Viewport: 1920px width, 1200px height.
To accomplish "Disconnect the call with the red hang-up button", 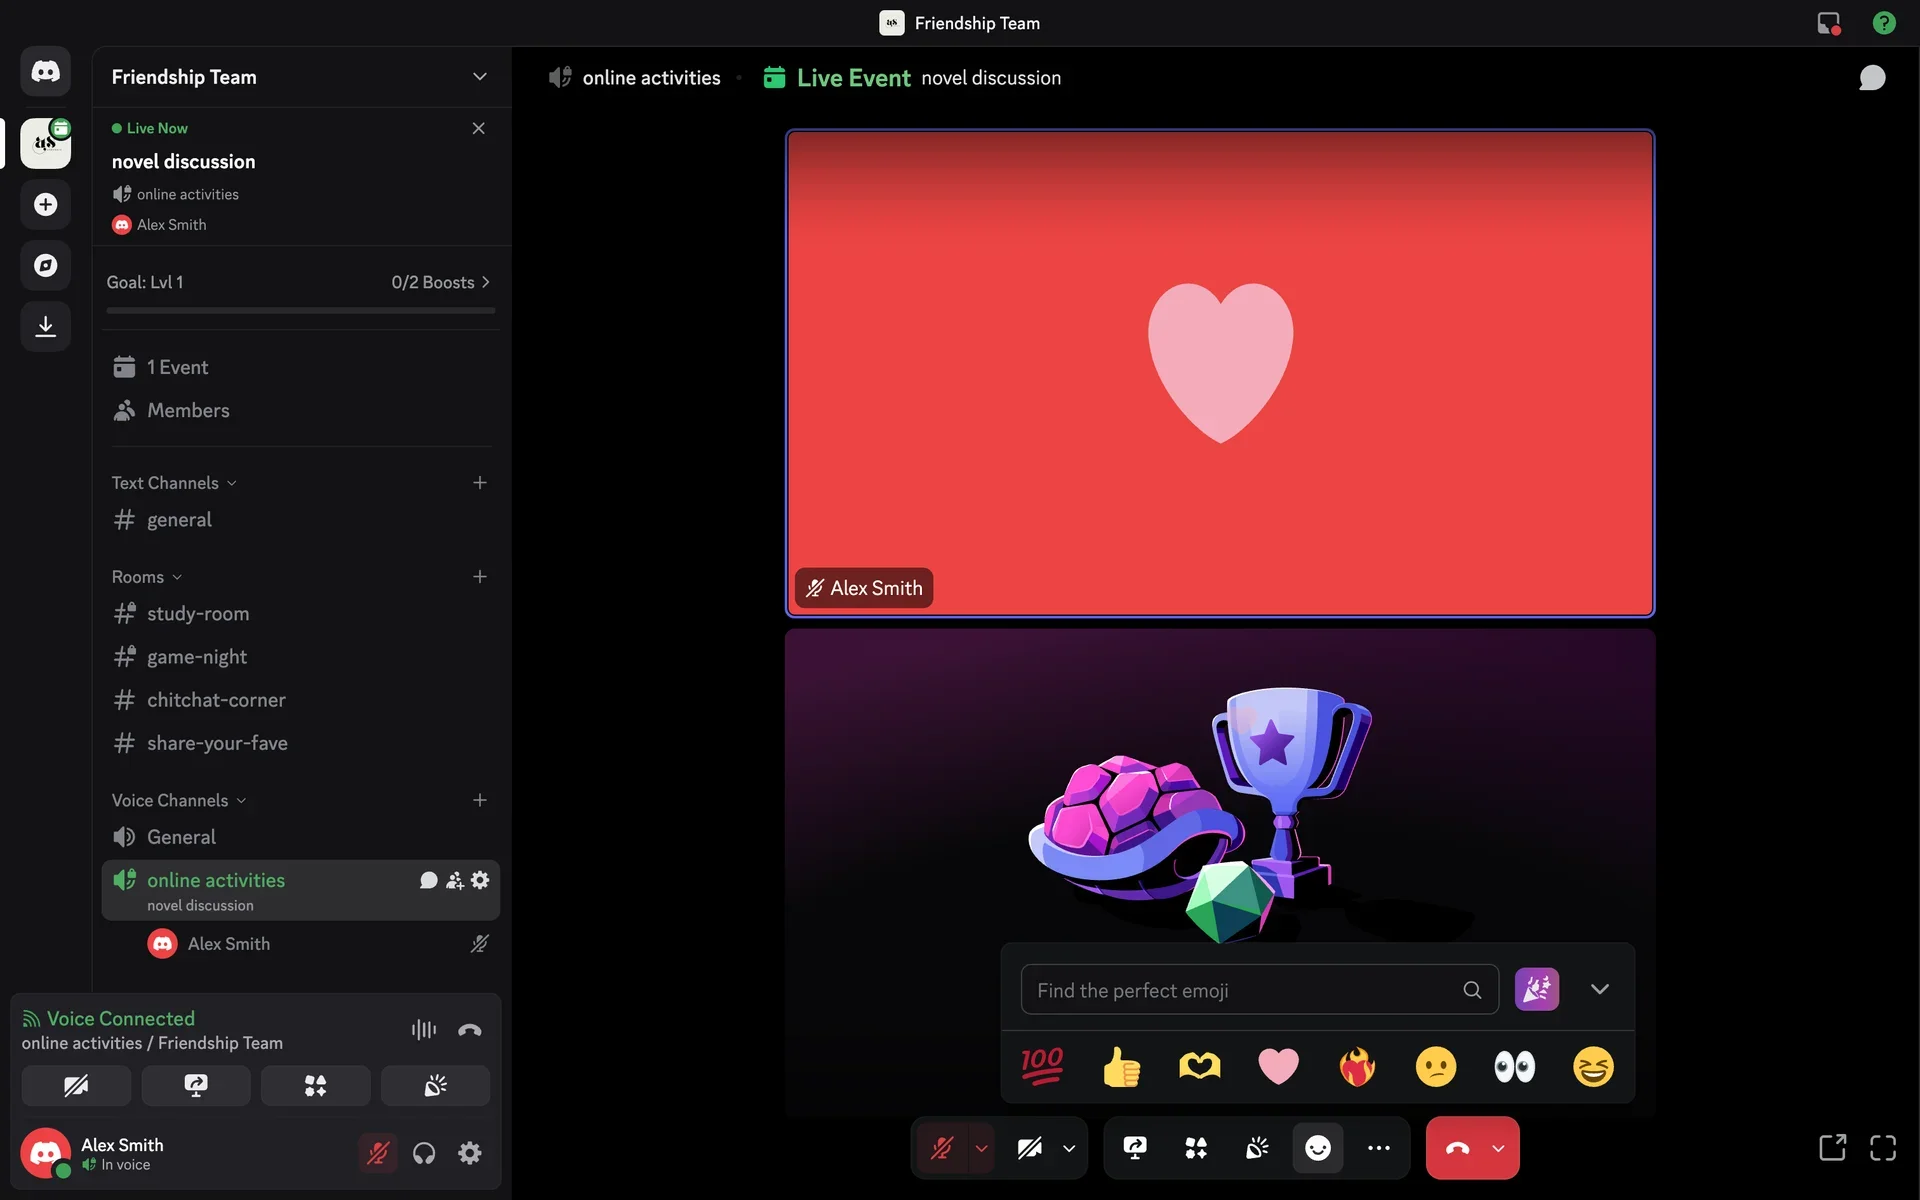I will tap(1456, 1147).
